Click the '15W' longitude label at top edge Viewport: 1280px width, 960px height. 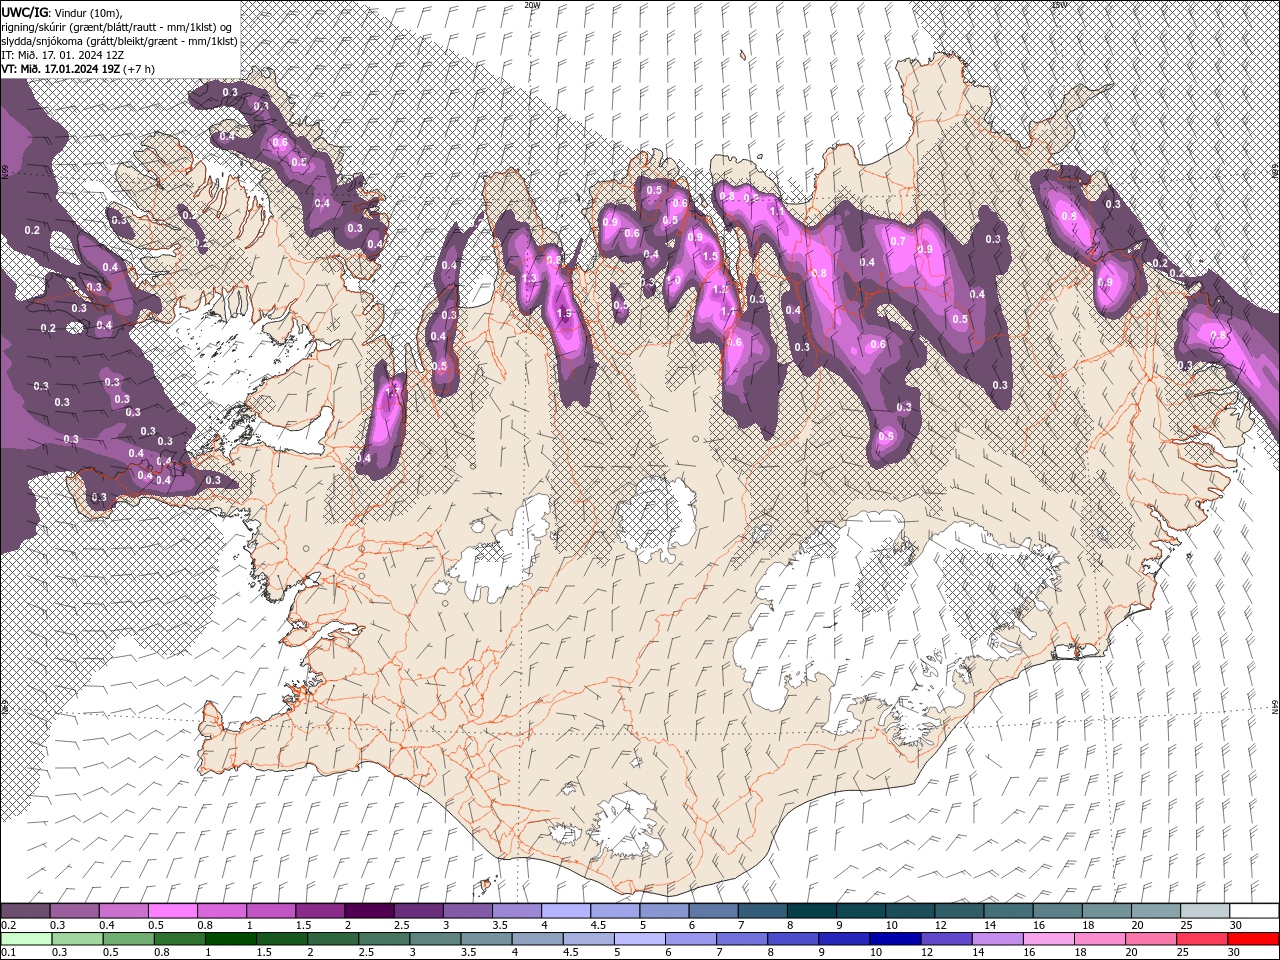pos(1059,4)
